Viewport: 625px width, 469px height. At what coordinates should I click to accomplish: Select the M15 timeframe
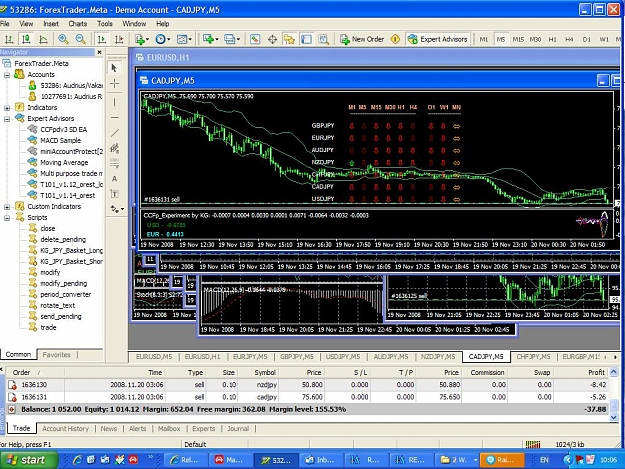(x=518, y=39)
